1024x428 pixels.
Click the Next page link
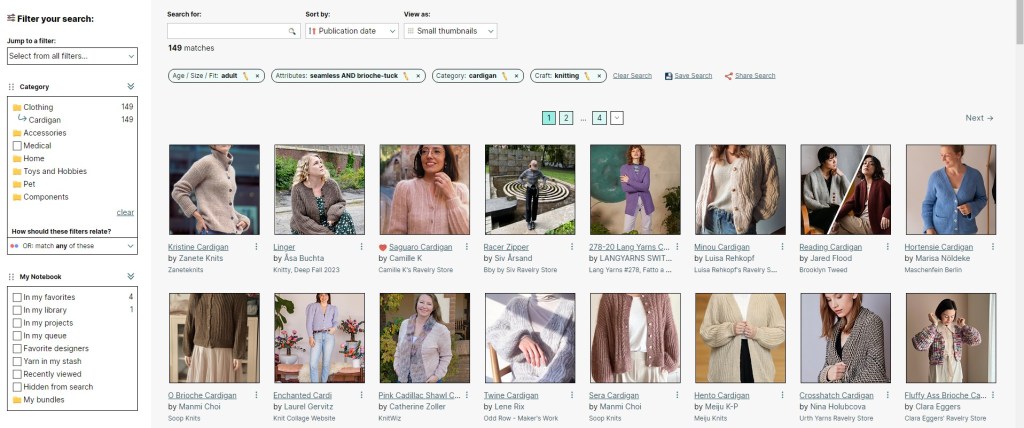tap(980, 118)
